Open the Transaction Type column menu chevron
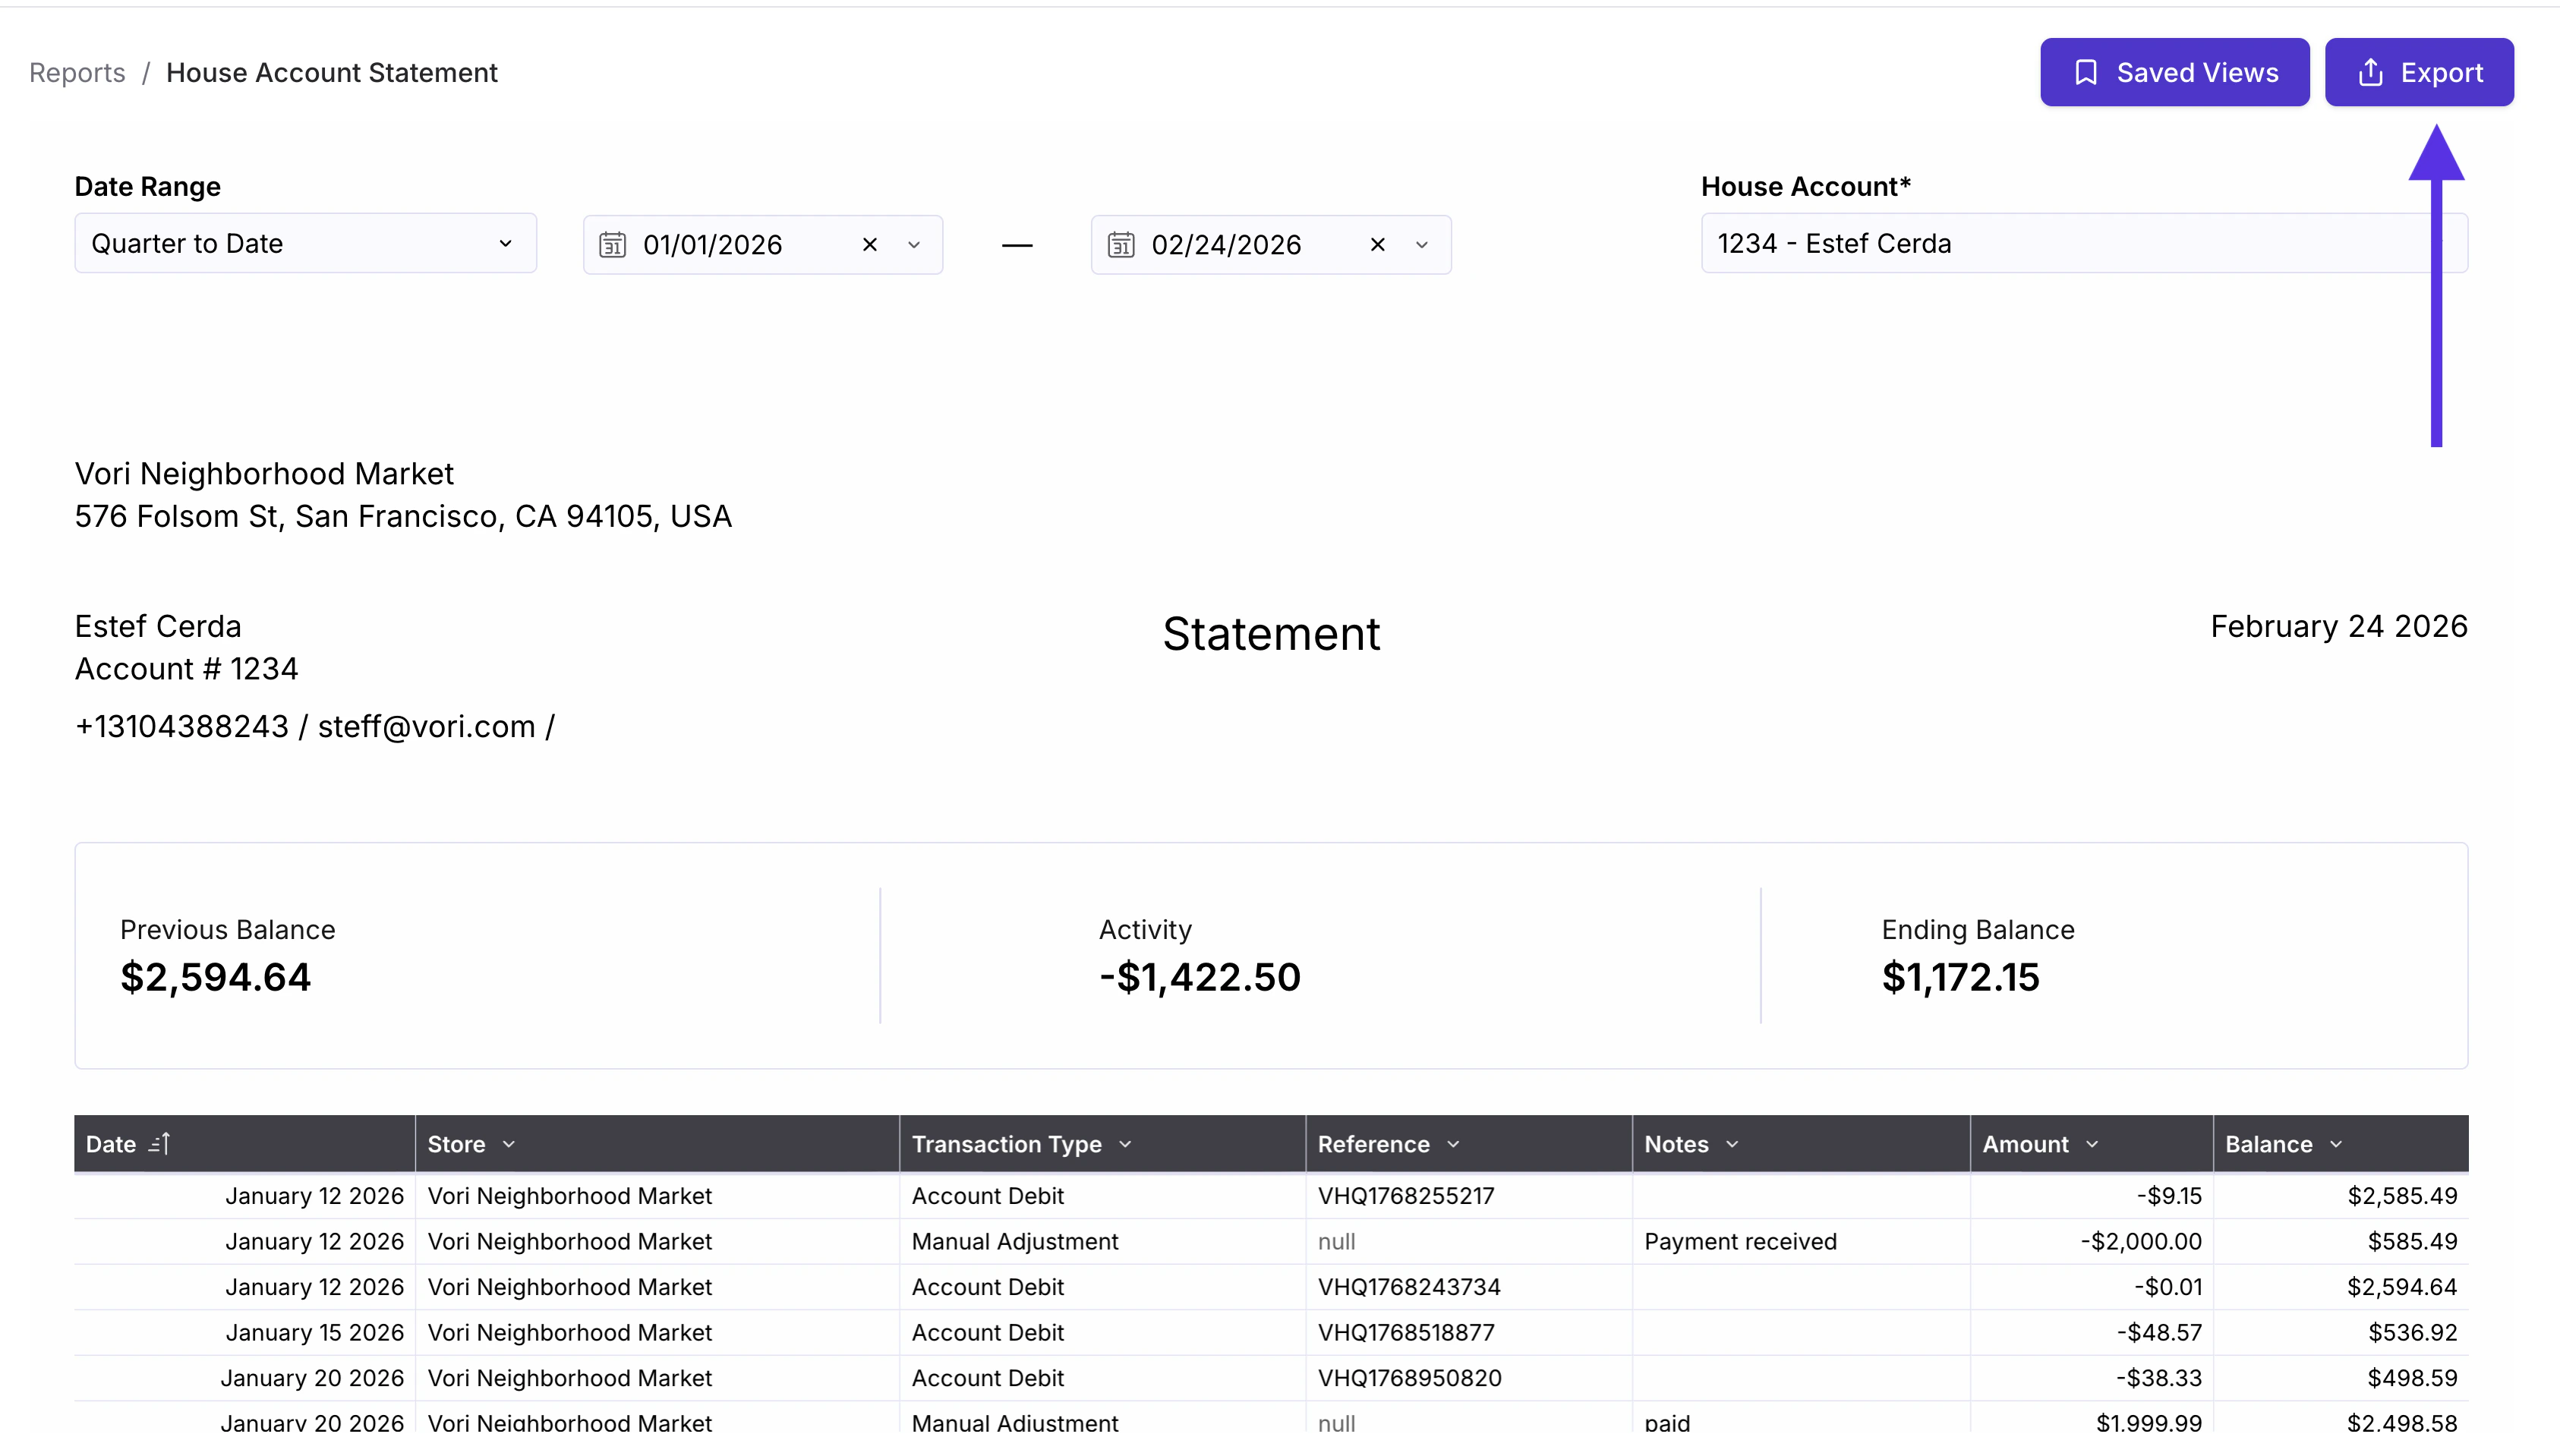Screen dimensions: 2560x1456 click(x=1125, y=1144)
